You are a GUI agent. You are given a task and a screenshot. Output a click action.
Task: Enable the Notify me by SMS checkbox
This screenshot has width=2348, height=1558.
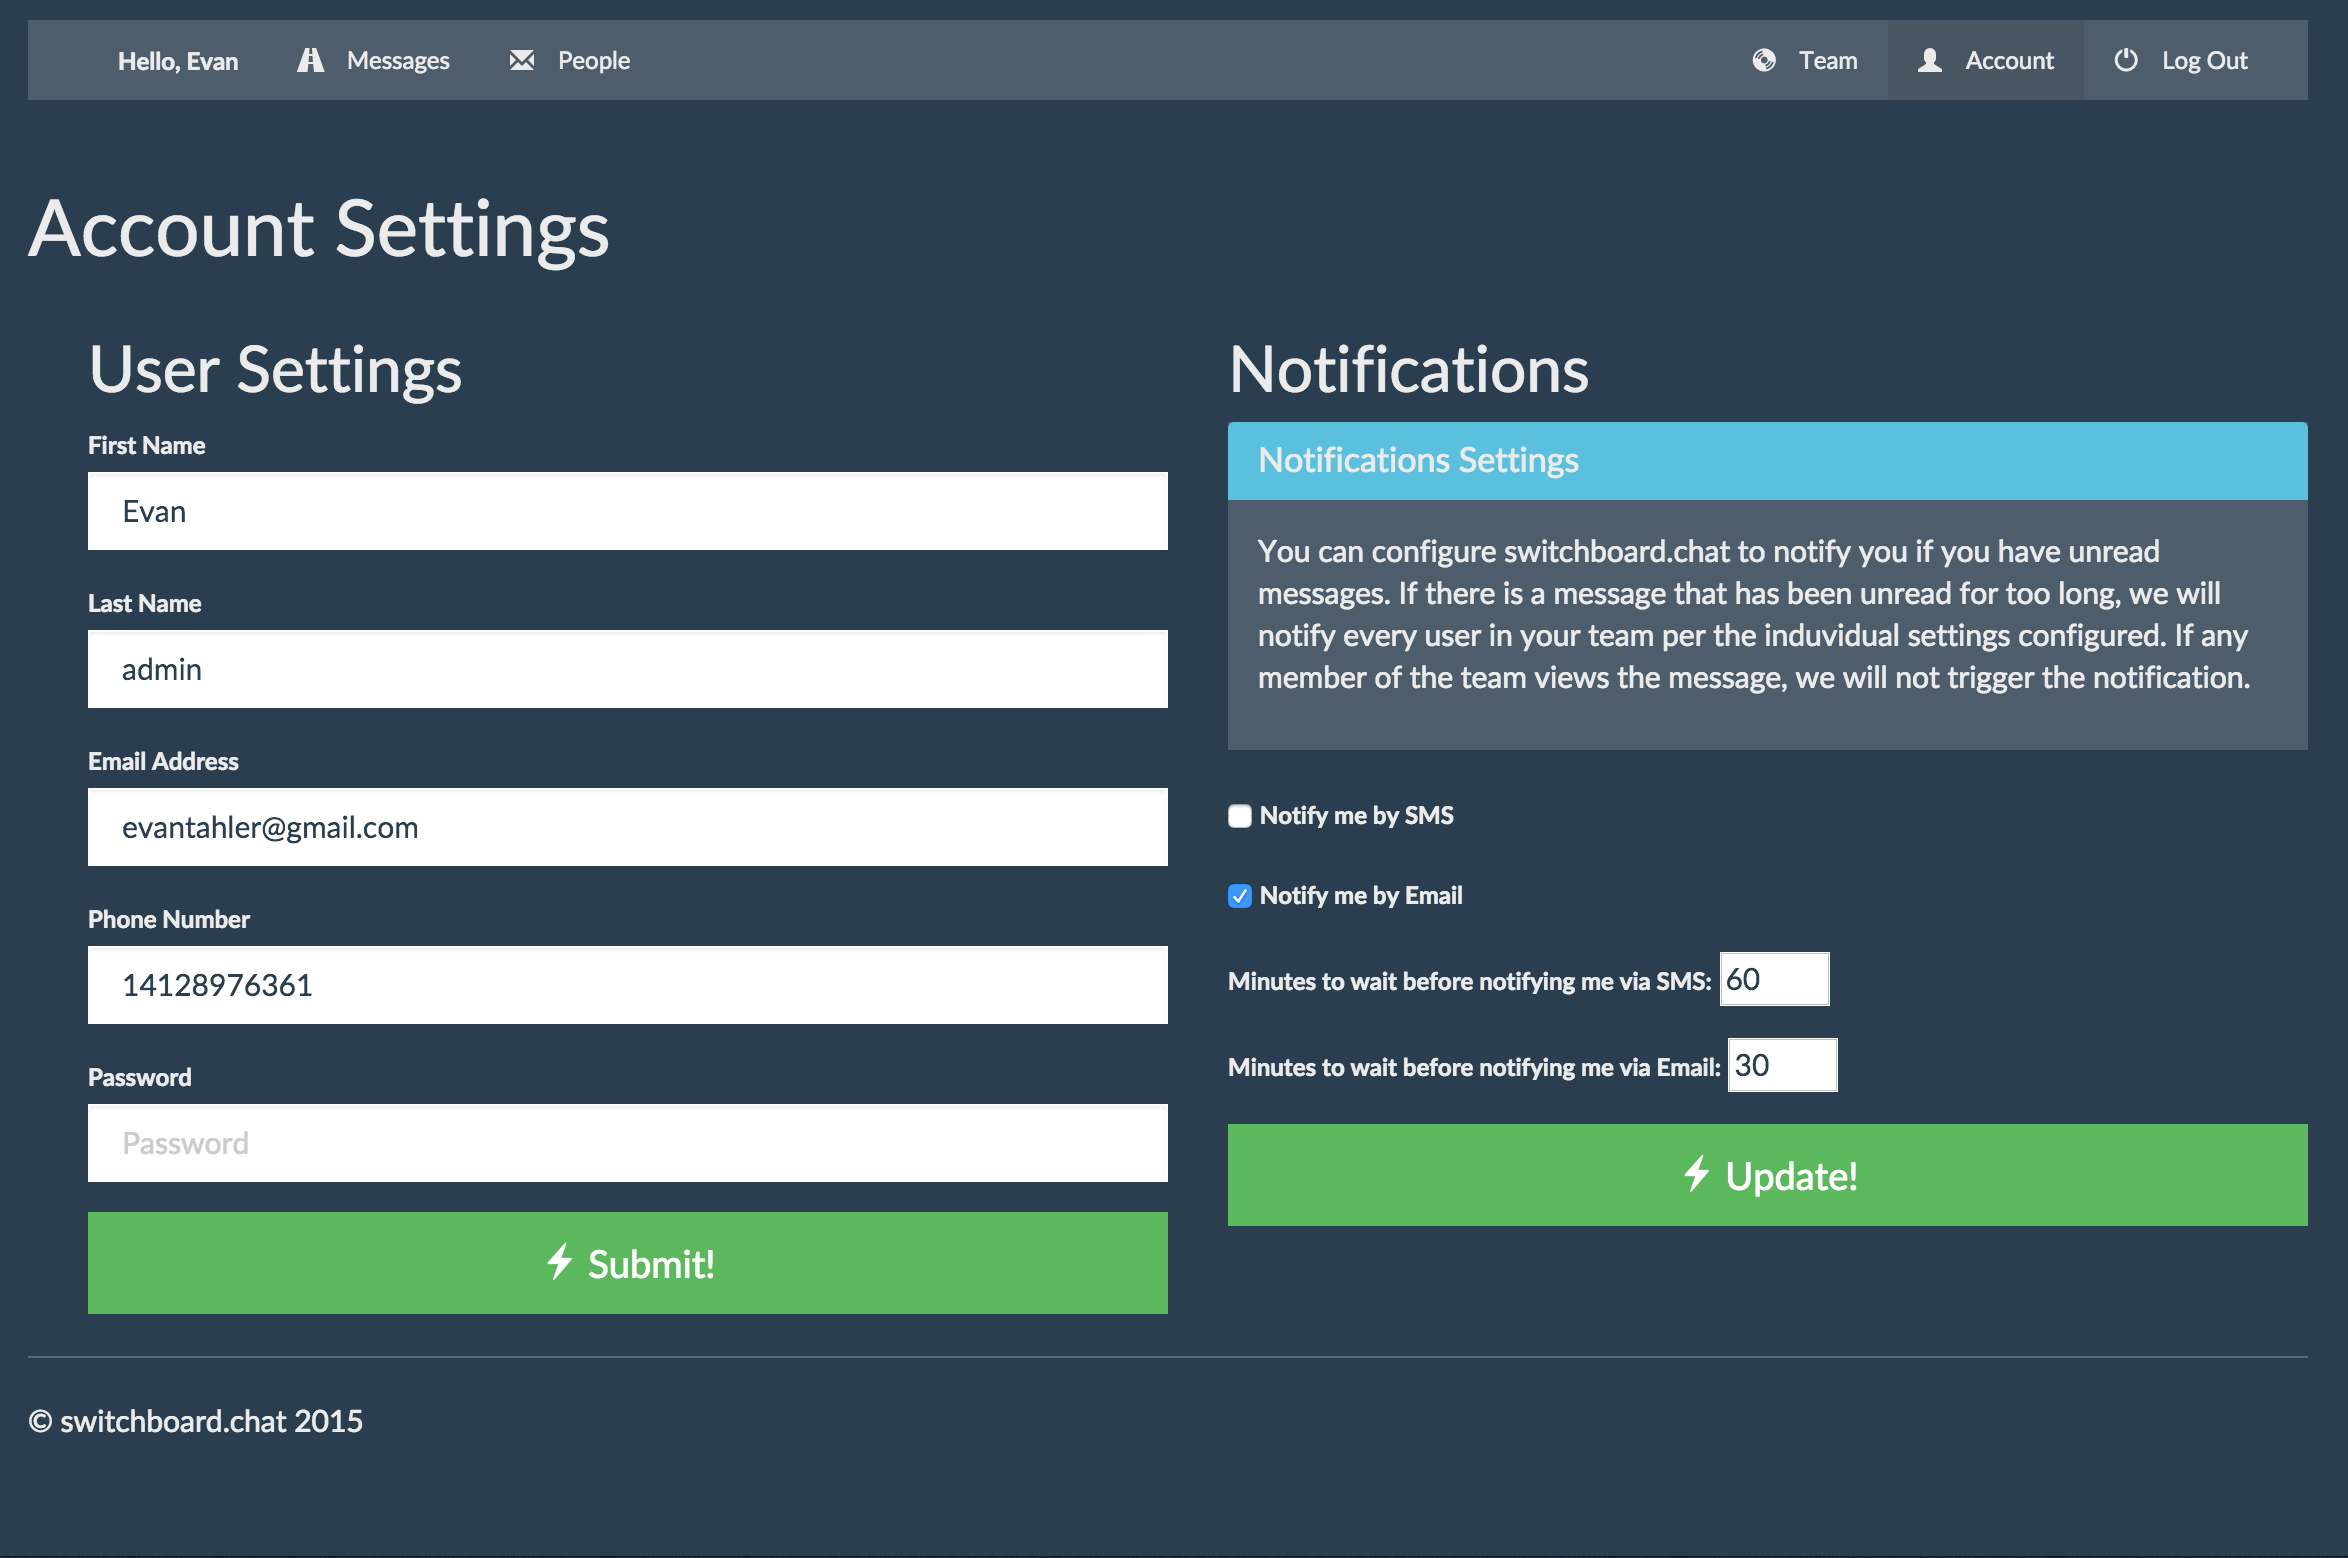point(1239,816)
